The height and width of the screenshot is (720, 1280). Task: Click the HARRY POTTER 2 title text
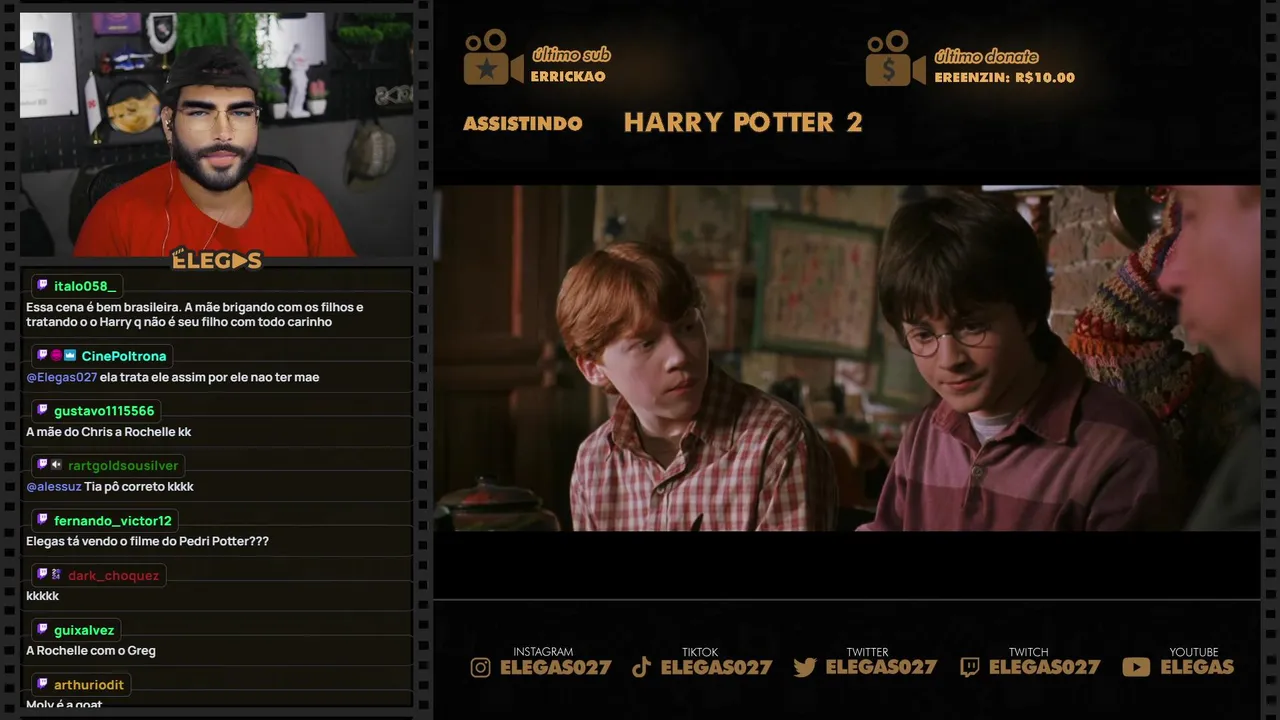[743, 123]
